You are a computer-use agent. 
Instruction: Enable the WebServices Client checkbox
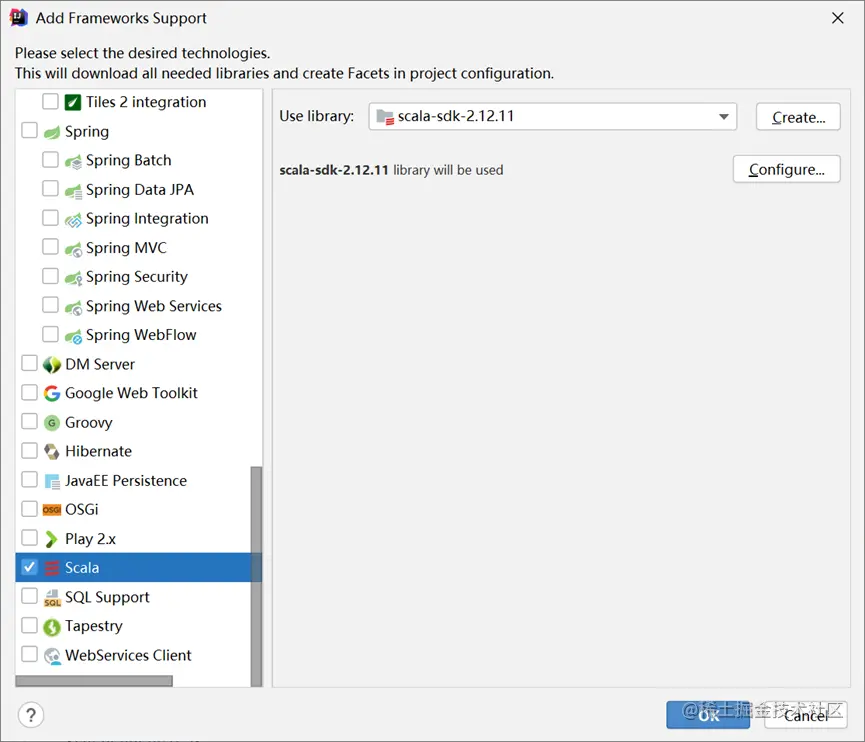[x=29, y=654]
